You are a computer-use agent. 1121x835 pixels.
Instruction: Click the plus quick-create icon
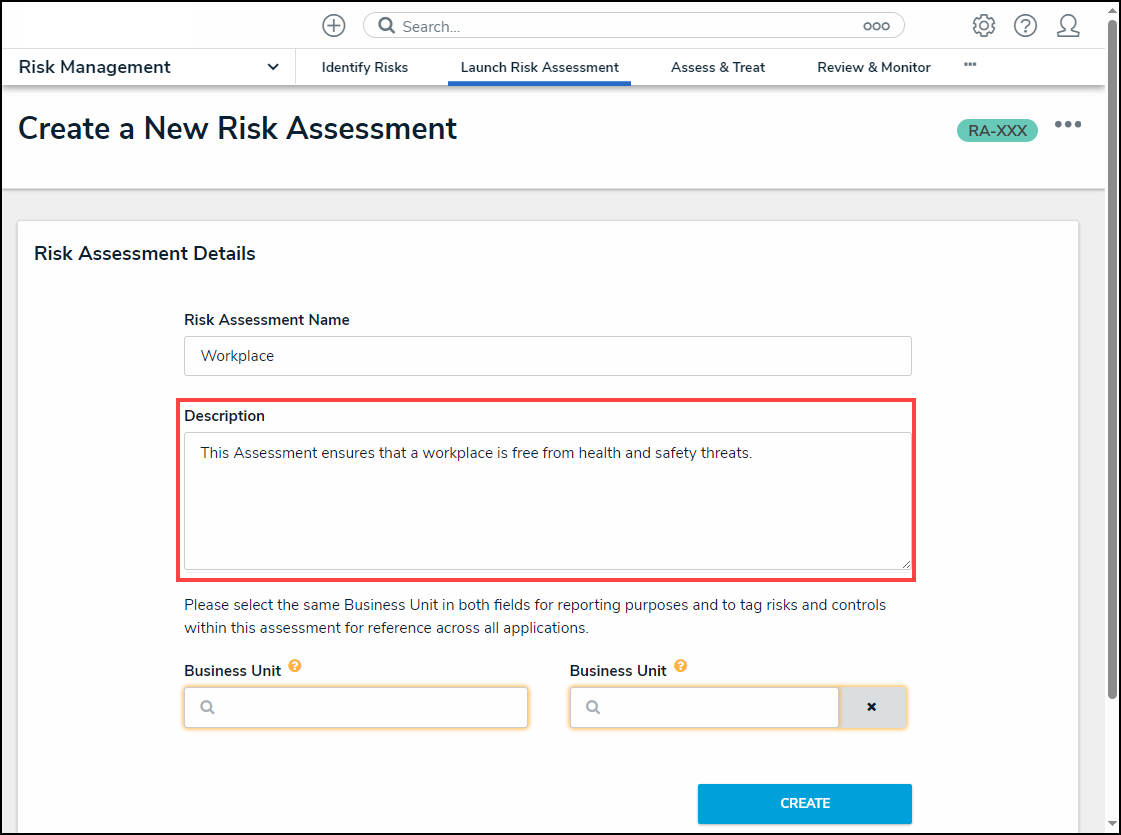coord(334,26)
